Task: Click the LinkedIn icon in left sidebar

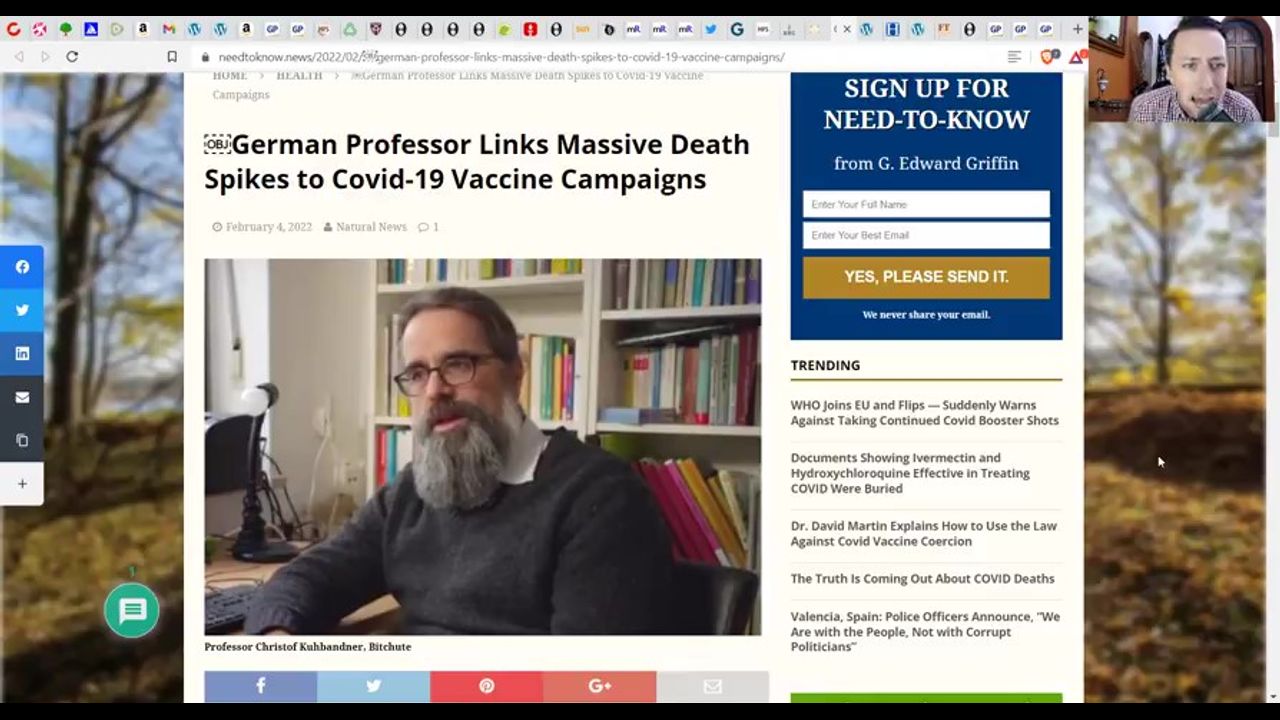Action: (x=22, y=353)
